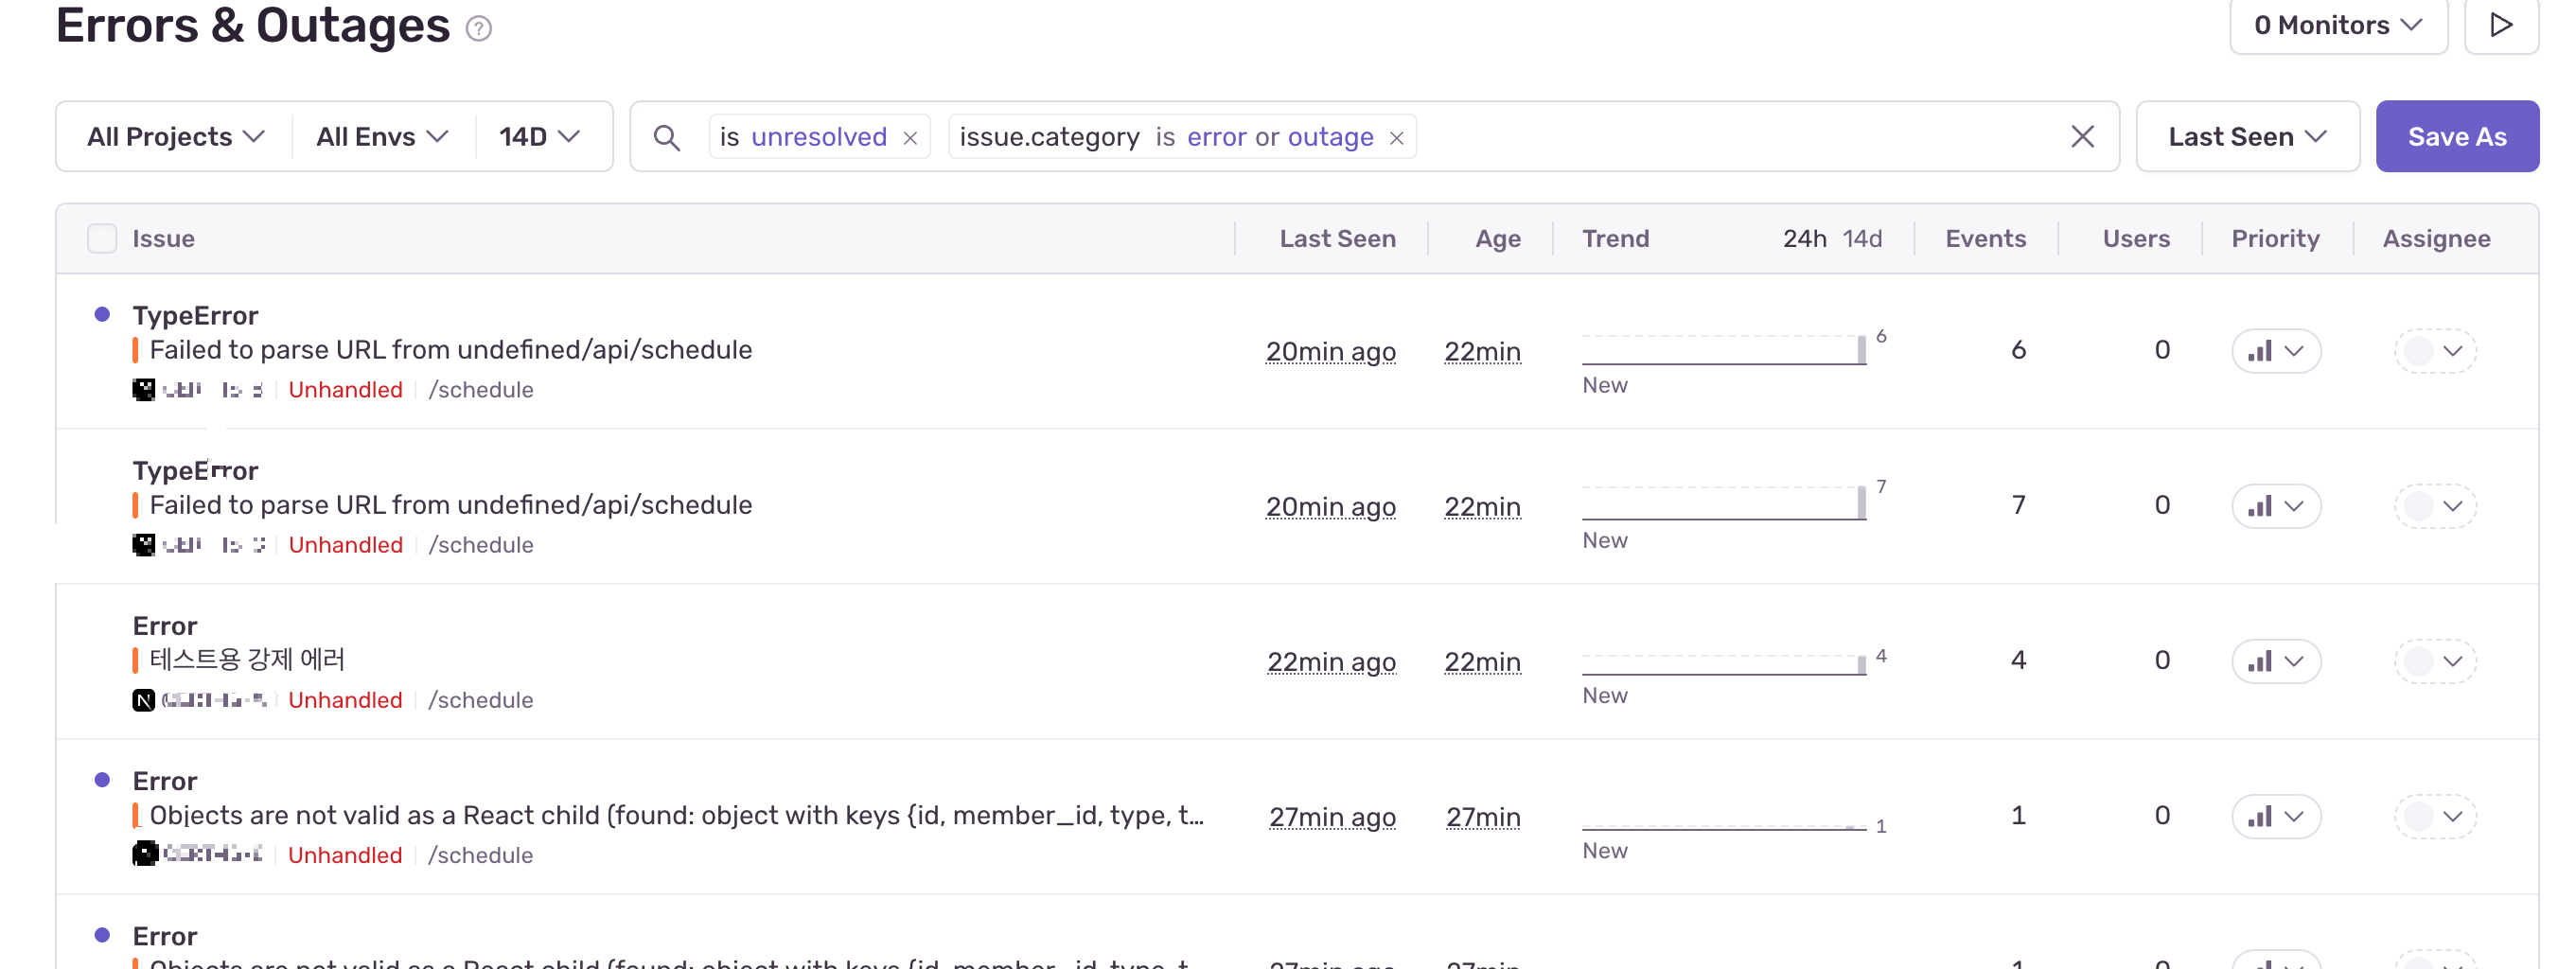This screenshot has height=969, width=2576.
Task: Click '/schedule' in the Korean Error row
Action: coord(480,700)
